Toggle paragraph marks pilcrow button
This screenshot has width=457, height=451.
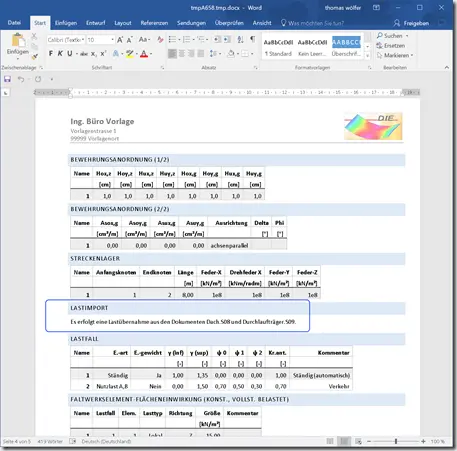tap(253, 39)
